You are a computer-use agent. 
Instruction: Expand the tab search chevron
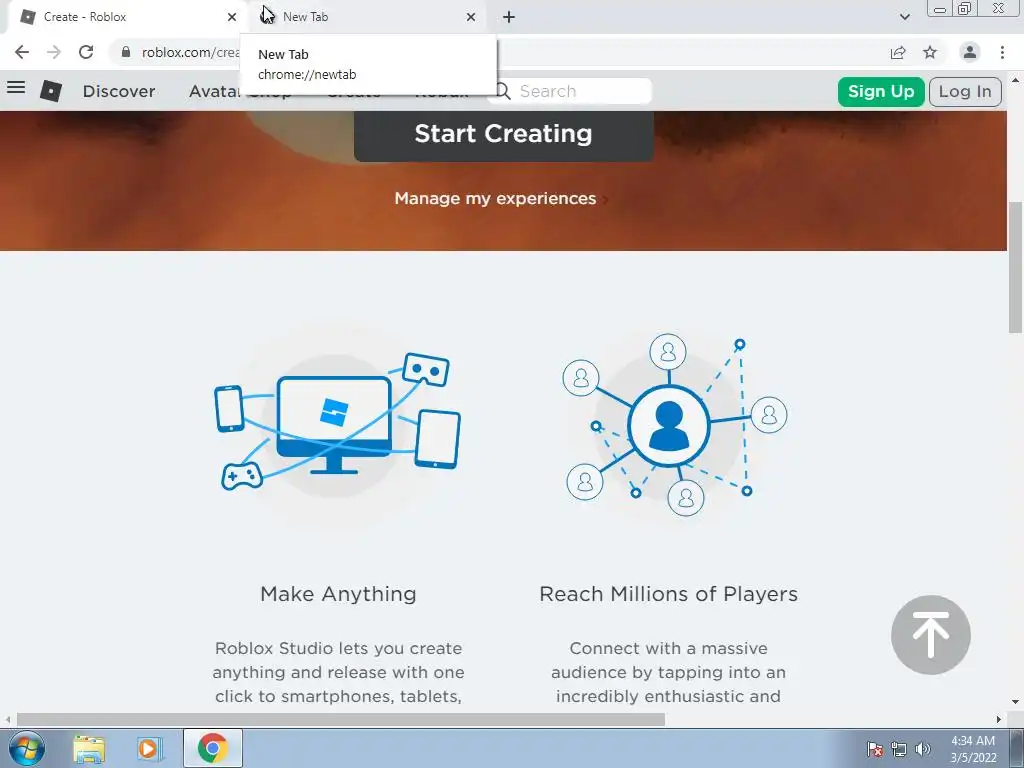904,17
